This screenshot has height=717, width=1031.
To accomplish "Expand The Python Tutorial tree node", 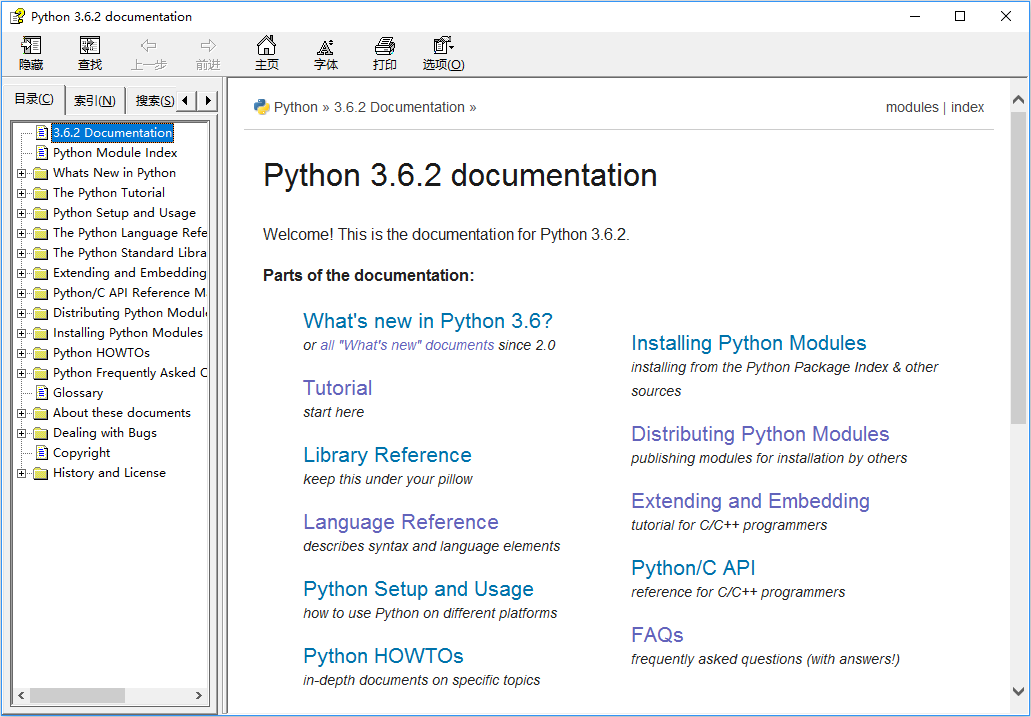I will [22, 193].
